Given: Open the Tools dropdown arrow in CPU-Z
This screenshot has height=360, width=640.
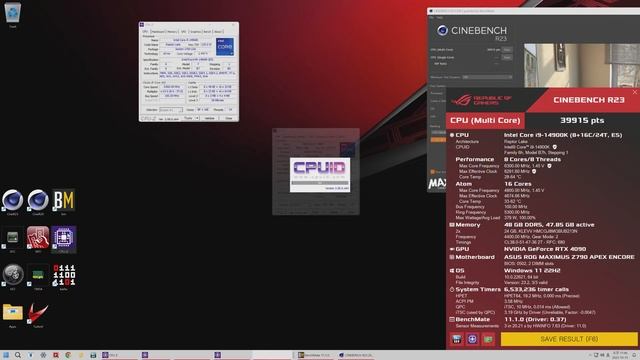Looking at the screenshot, I should click(x=197, y=118).
